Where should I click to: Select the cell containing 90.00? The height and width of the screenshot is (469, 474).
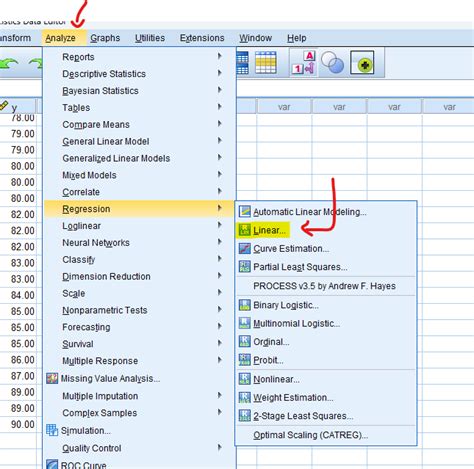pos(19,425)
